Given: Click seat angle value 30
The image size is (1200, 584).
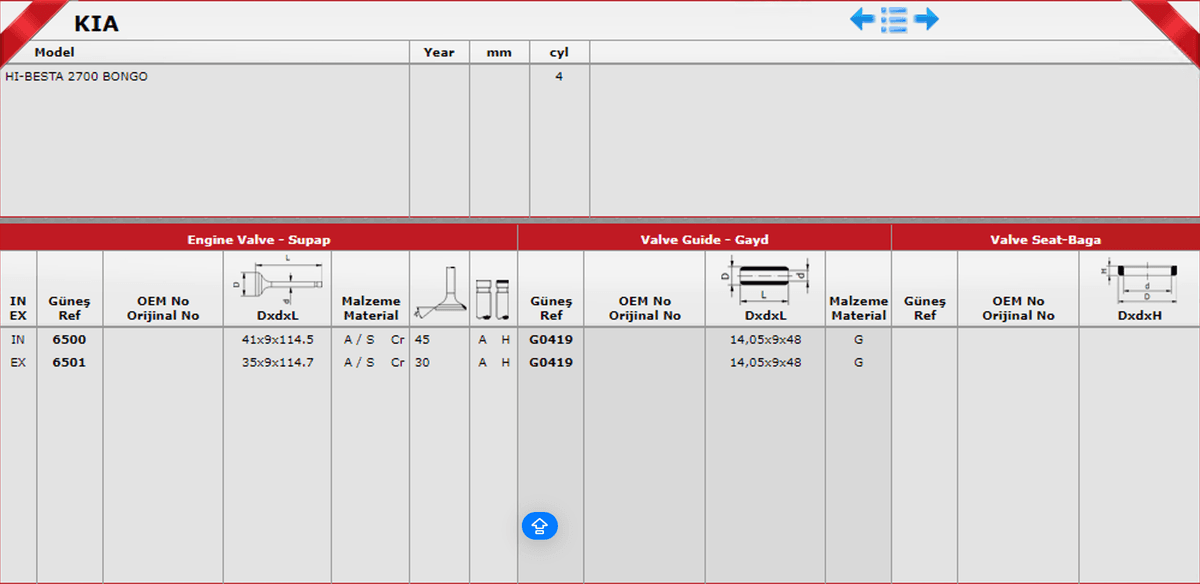Looking at the screenshot, I should tap(422, 362).
